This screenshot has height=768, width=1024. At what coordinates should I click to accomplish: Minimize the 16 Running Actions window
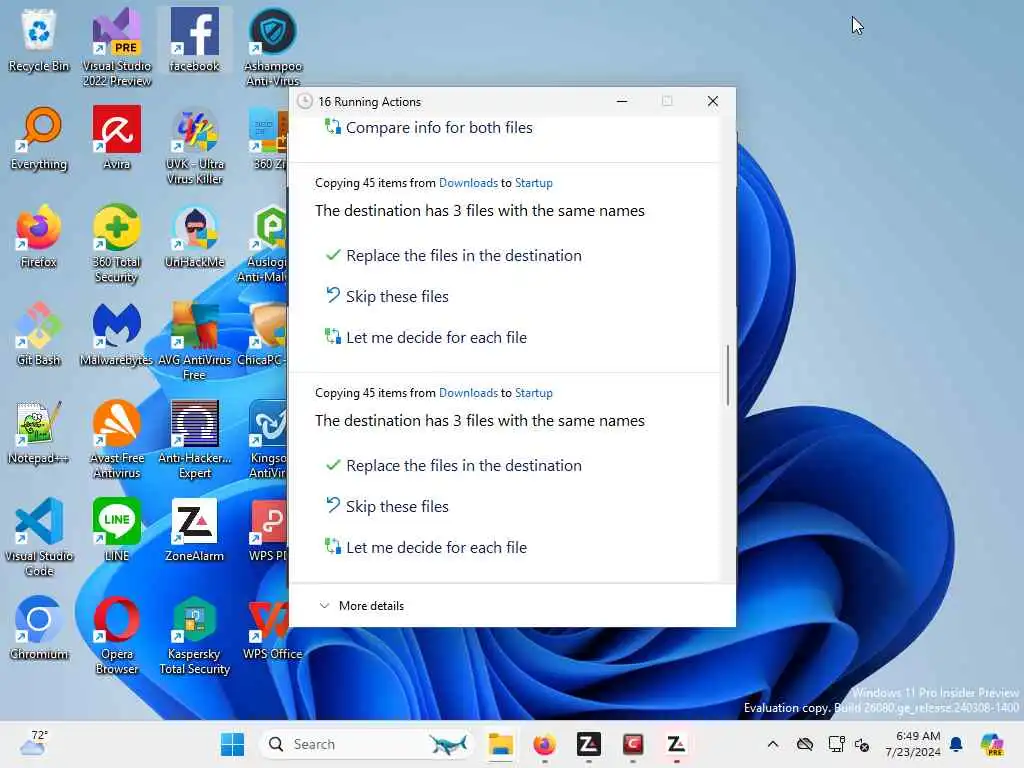coord(622,101)
